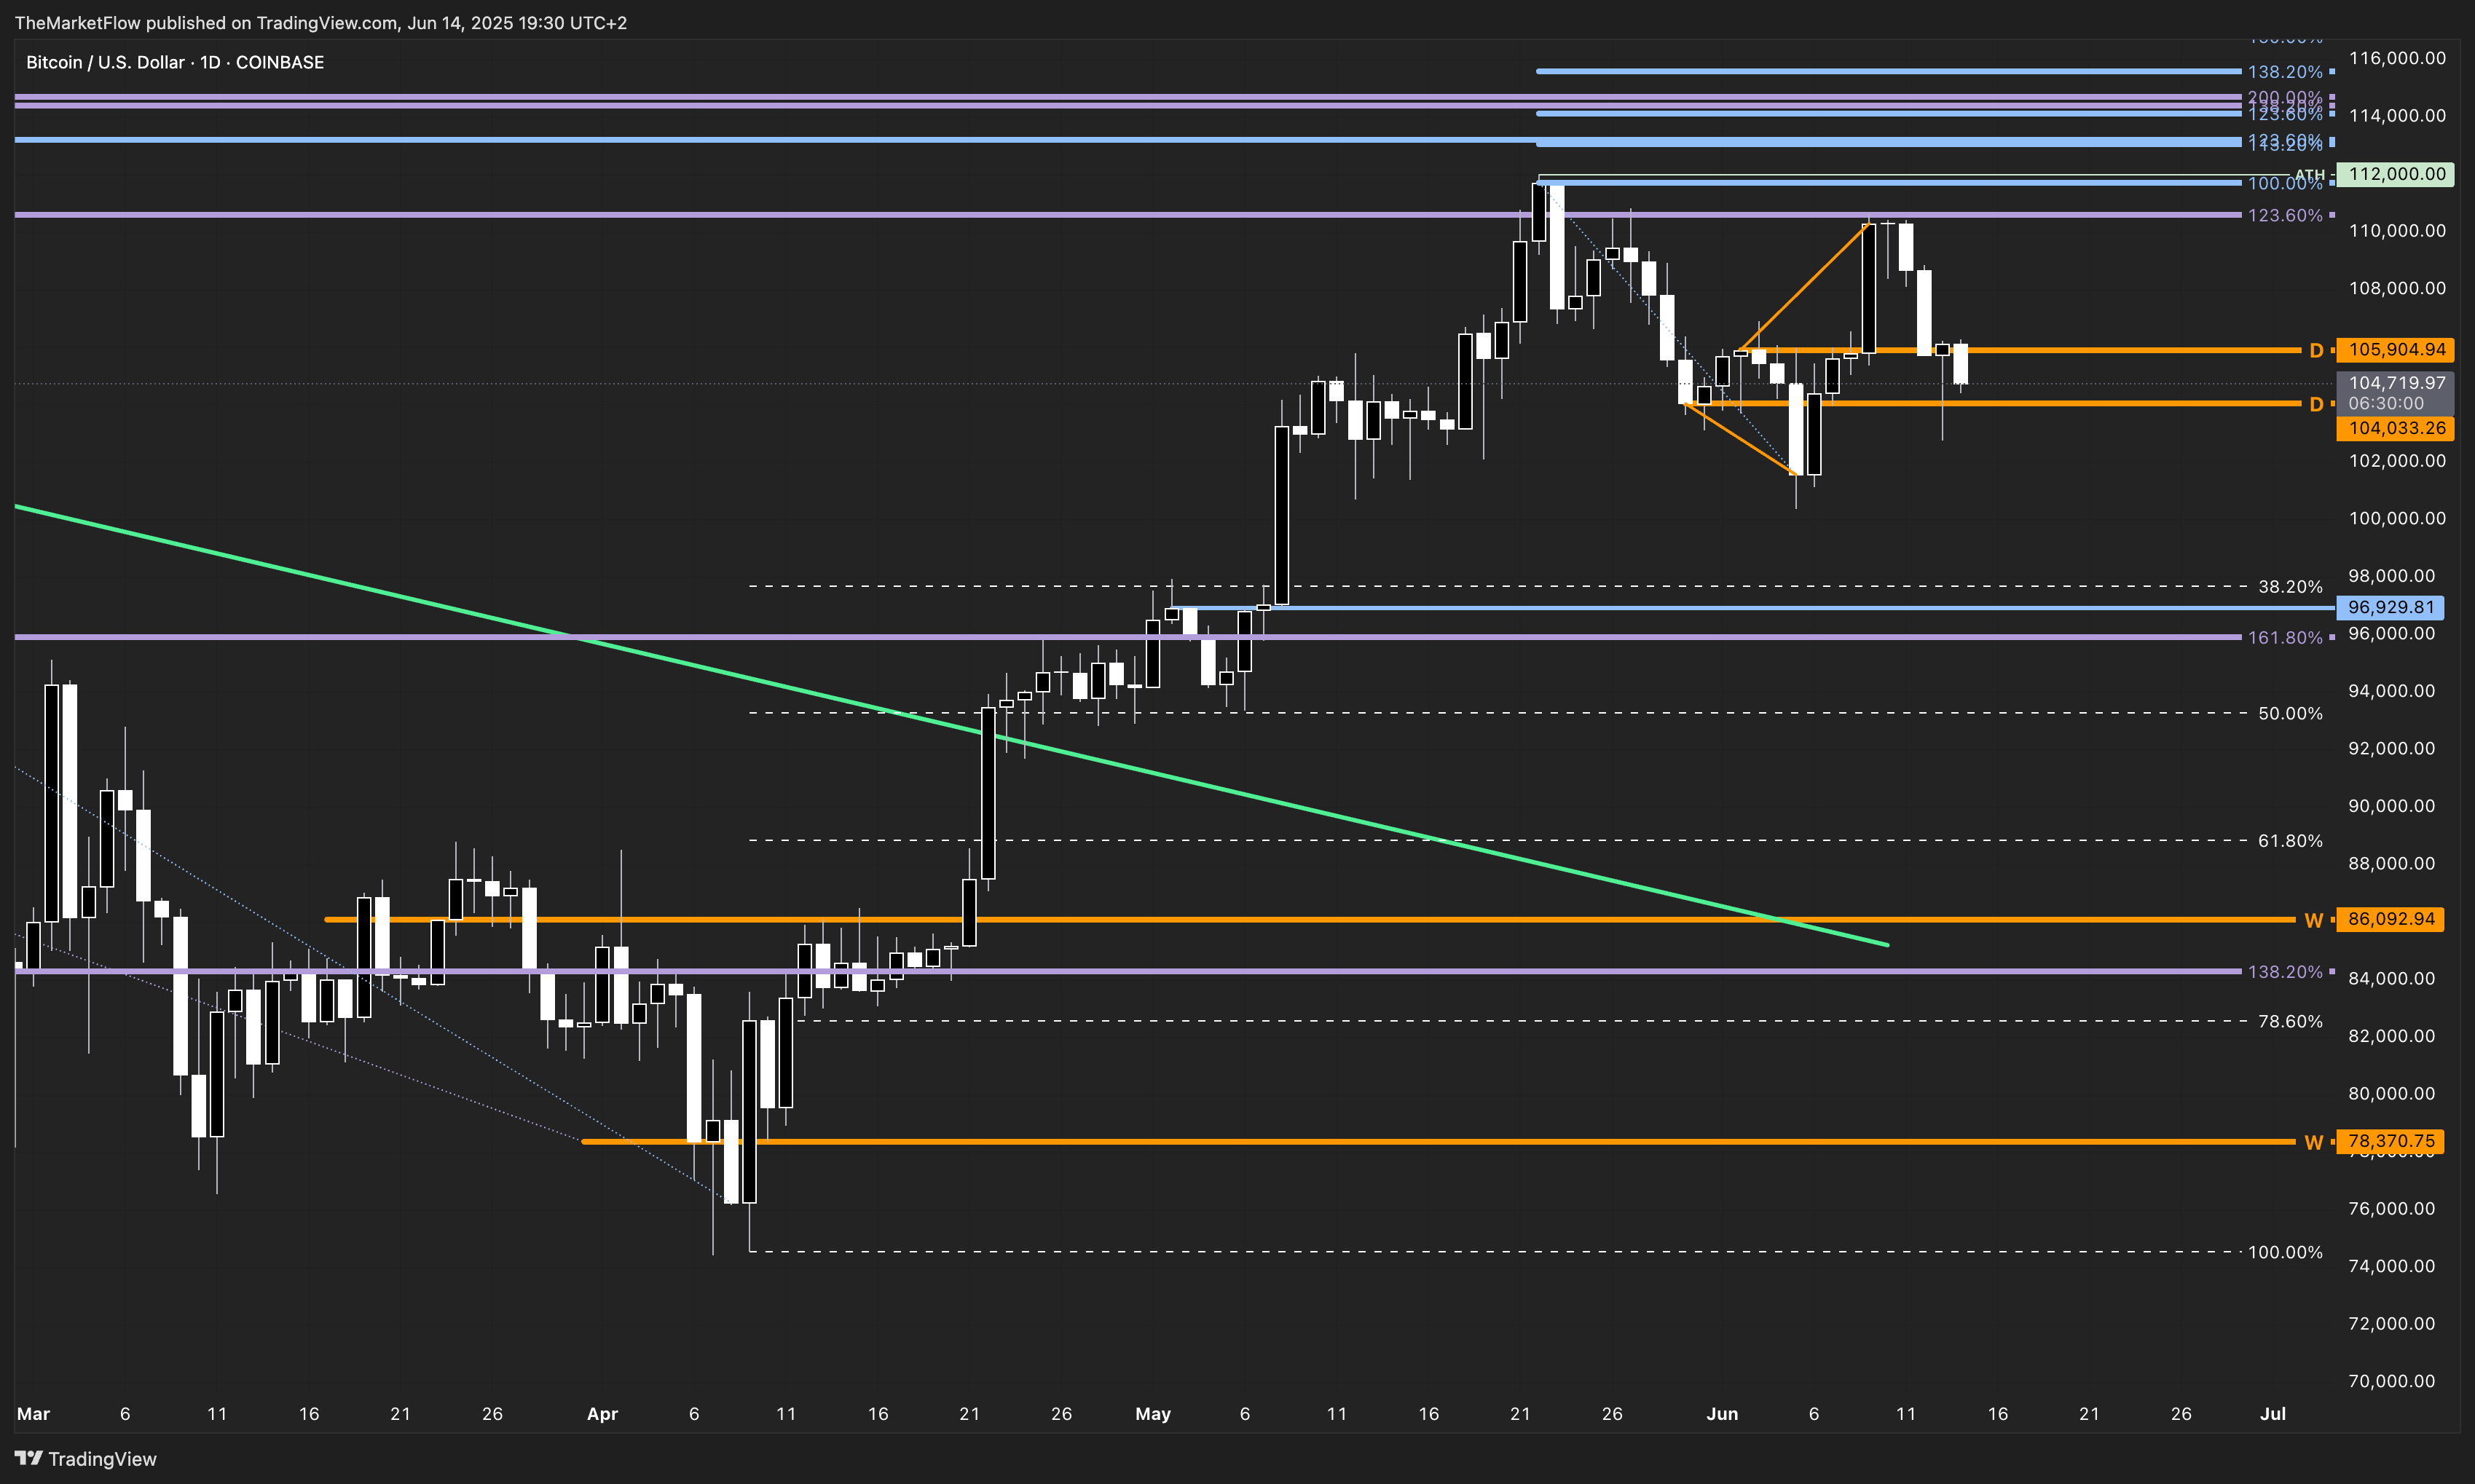Select the orange 78,370.75 weekly price tag
Viewport: 2475px width, 1484px height.
click(2390, 1141)
